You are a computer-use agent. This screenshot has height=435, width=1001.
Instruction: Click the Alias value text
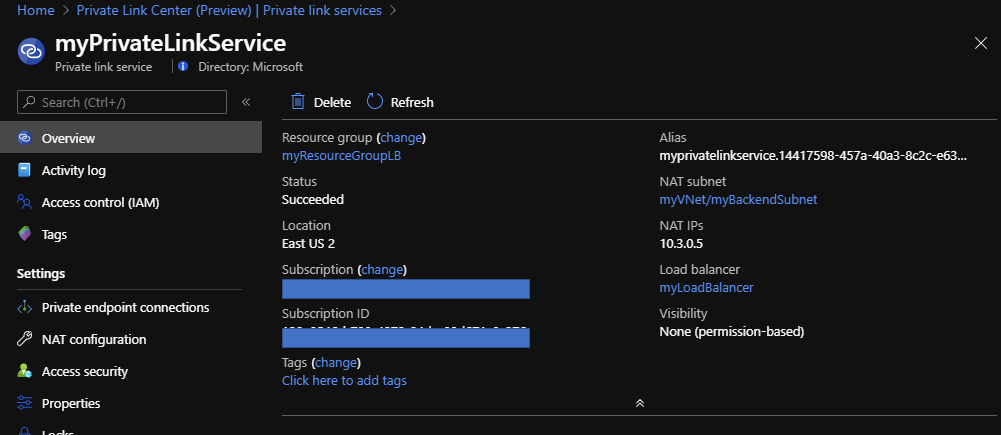813,155
